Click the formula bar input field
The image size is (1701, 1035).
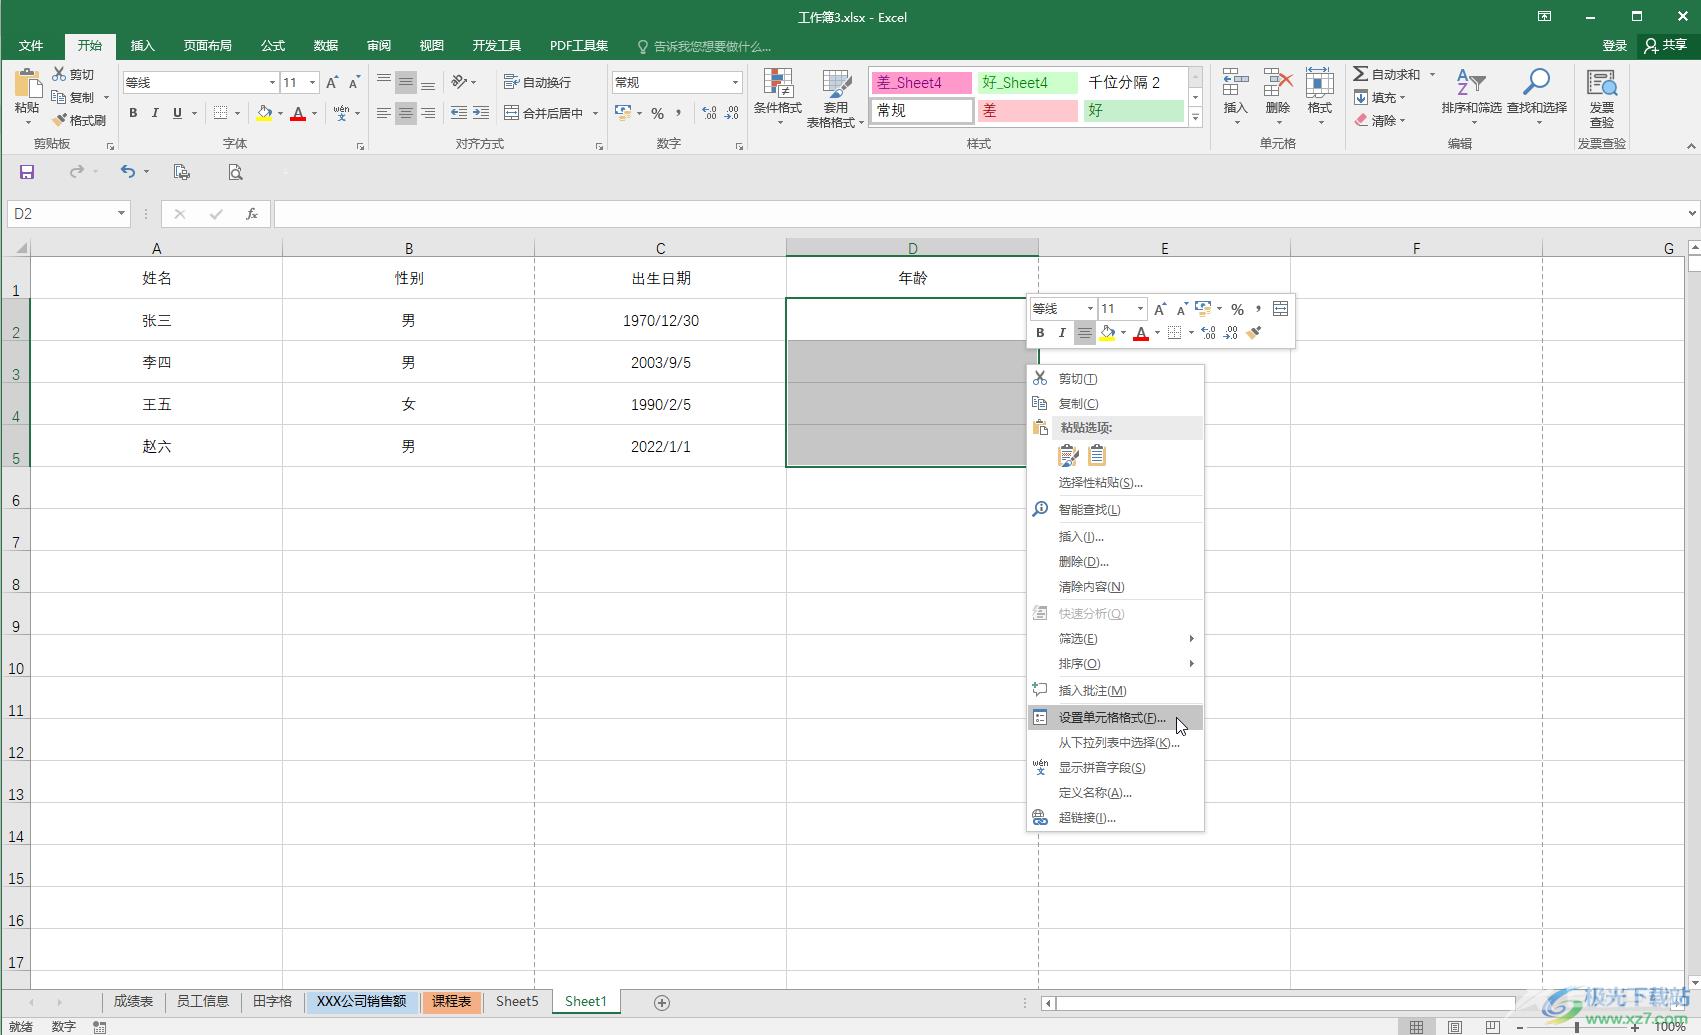[x=980, y=213]
